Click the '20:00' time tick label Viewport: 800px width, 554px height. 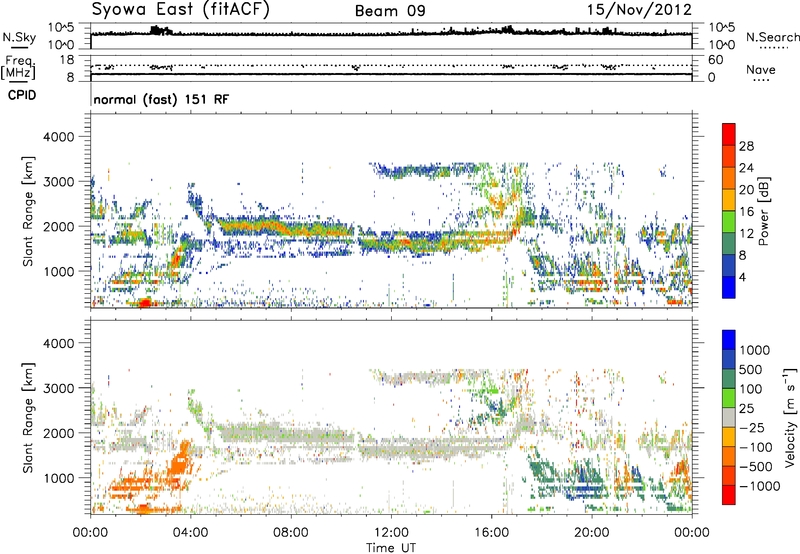(591, 533)
